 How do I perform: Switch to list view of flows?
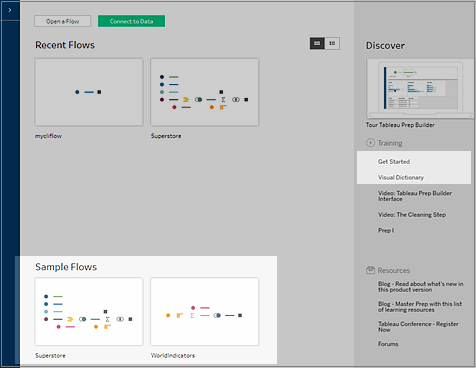(x=332, y=43)
